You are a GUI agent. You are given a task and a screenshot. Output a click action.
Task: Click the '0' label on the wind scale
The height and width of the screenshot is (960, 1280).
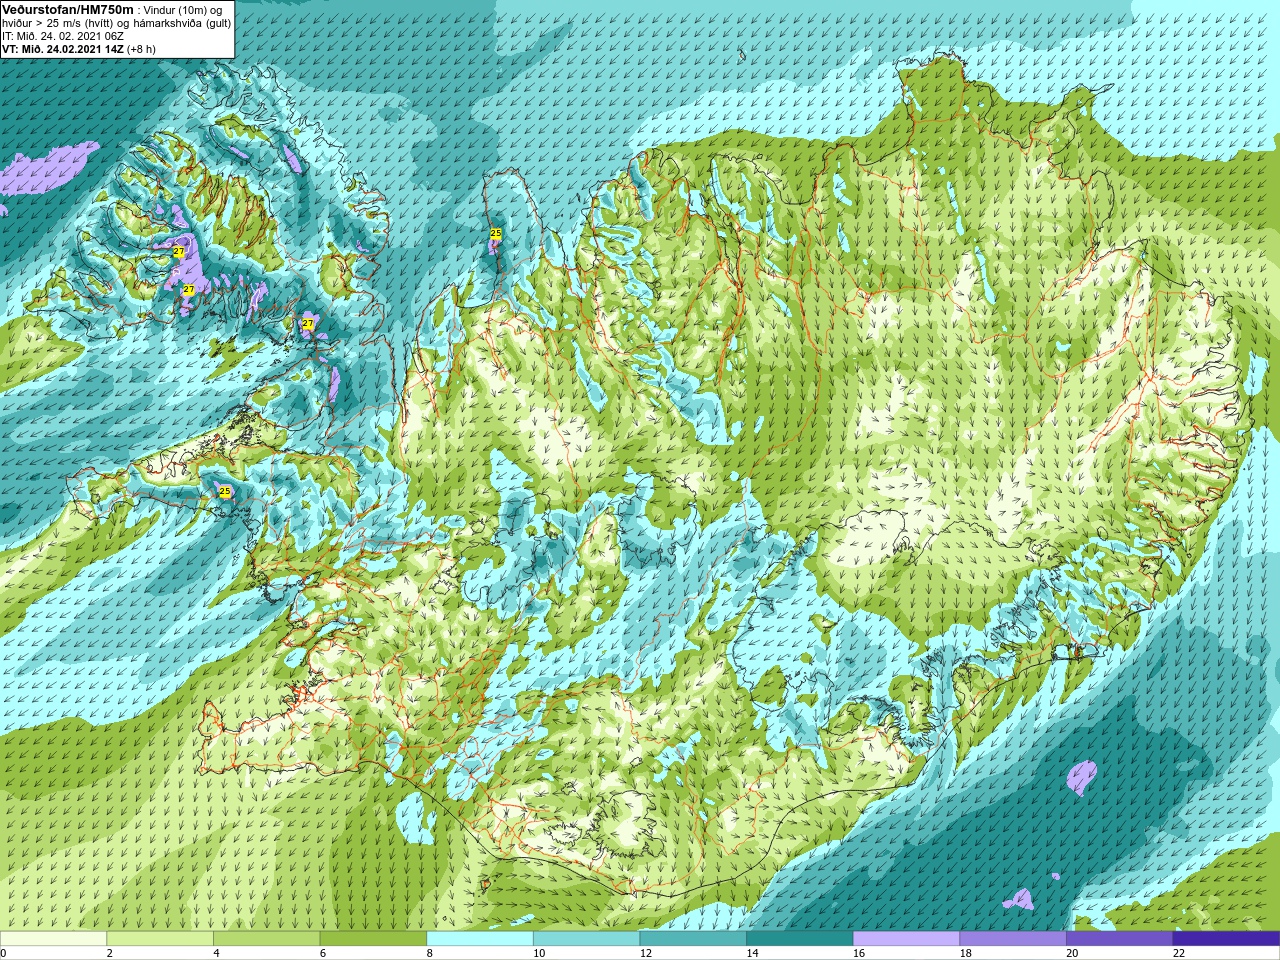click(3, 953)
